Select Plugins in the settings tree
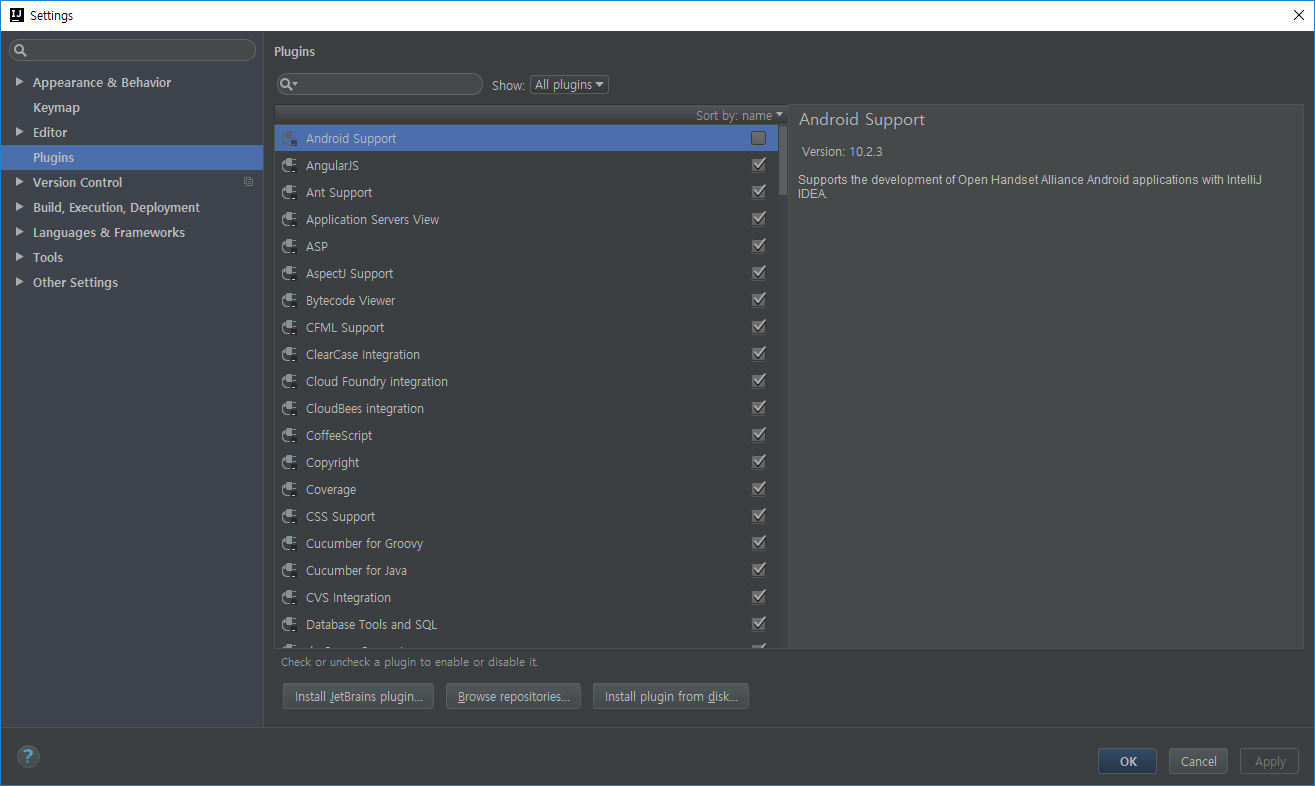The image size is (1315, 786). [x=132, y=157]
